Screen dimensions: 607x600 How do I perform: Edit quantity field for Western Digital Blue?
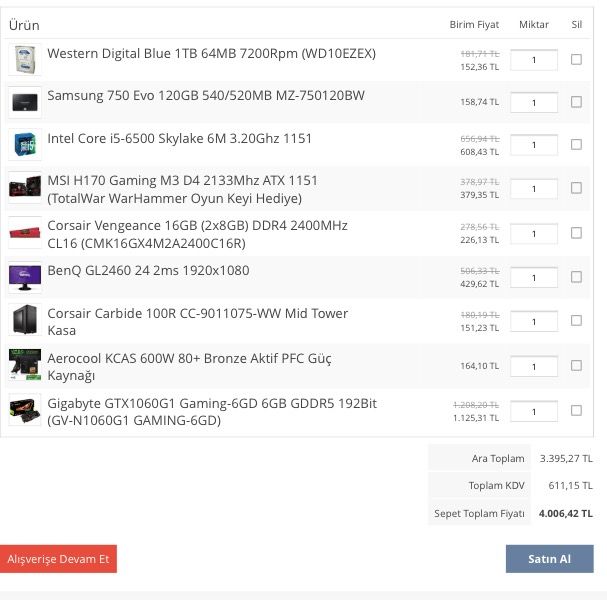[534, 60]
